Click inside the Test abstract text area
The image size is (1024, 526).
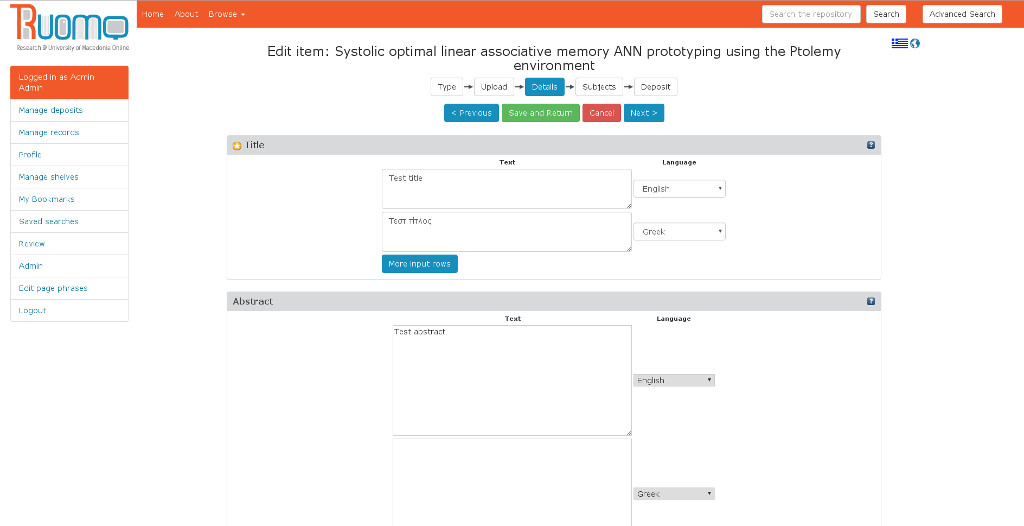(x=511, y=380)
